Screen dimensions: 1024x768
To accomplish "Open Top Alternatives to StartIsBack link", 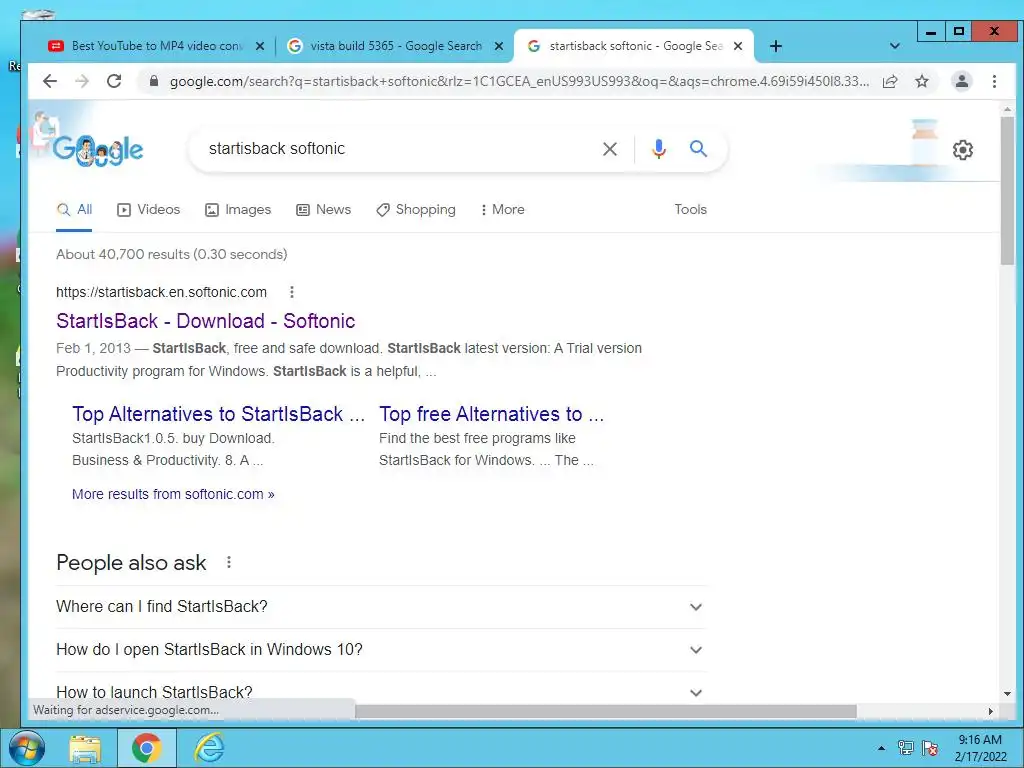I will [218, 414].
